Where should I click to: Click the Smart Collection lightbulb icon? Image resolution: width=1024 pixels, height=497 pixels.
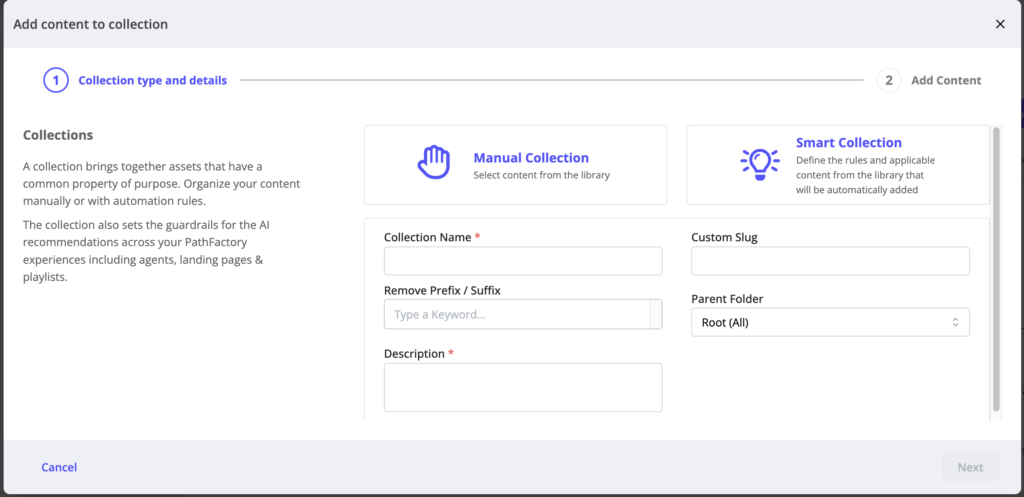pyautogui.click(x=759, y=164)
